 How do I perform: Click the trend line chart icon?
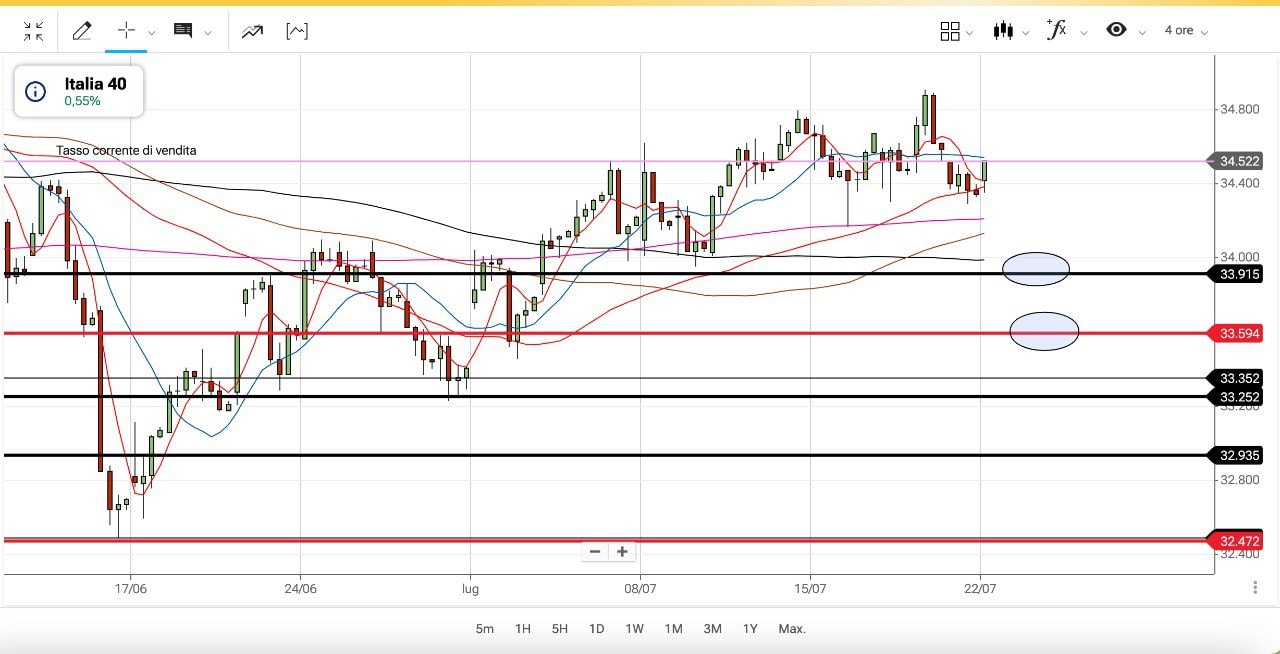tap(252, 31)
